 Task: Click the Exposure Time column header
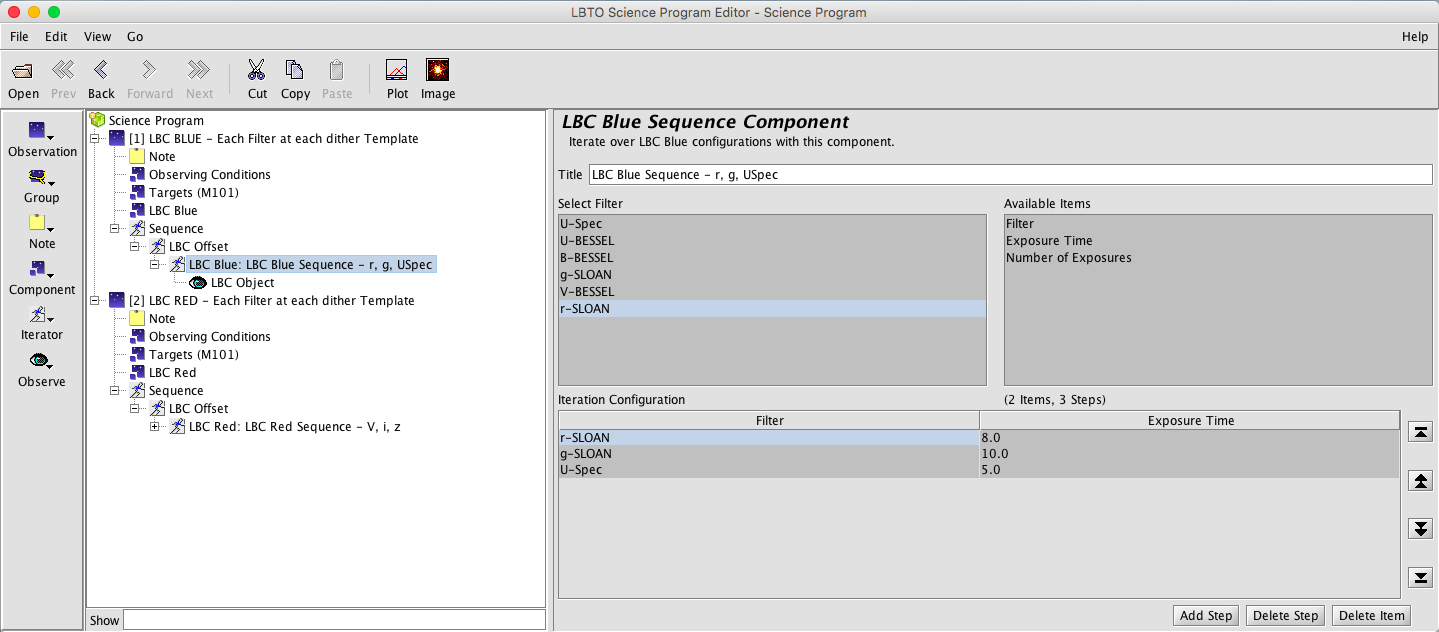1190,421
